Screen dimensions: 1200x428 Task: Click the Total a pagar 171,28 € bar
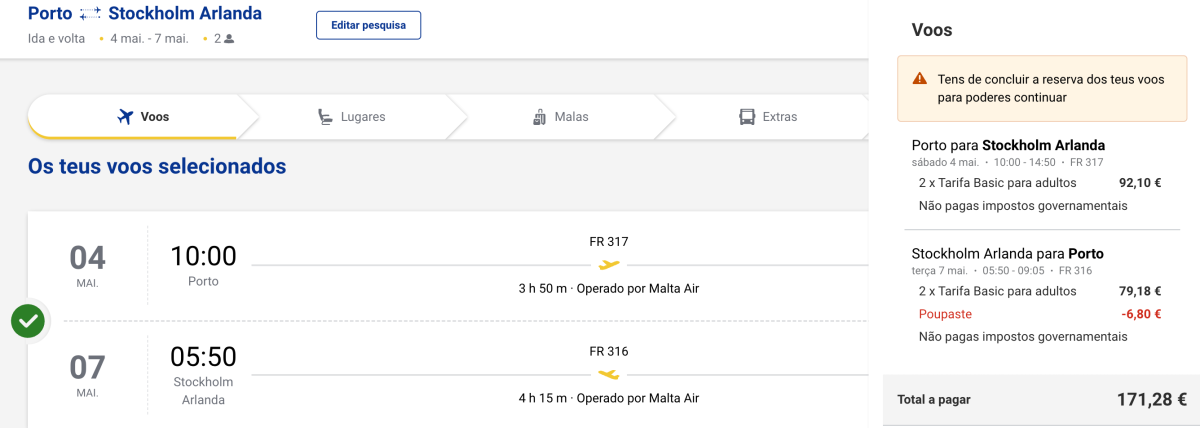click(1042, 399)
